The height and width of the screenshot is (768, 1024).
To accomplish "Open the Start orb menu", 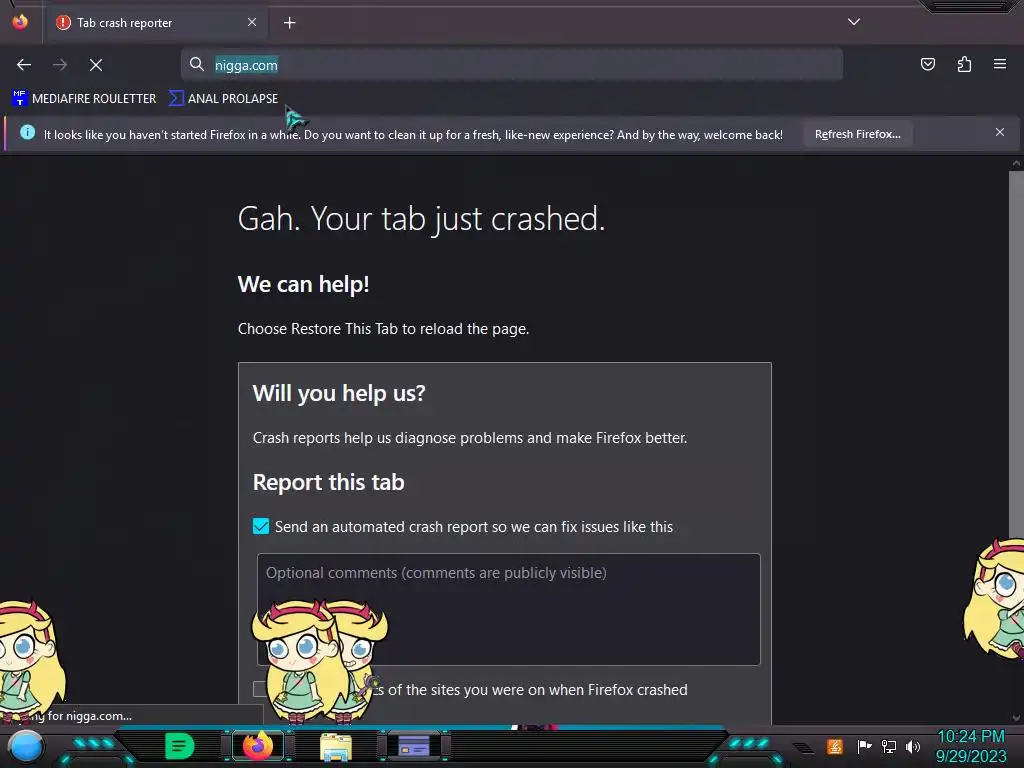I will tap(26, 747).
